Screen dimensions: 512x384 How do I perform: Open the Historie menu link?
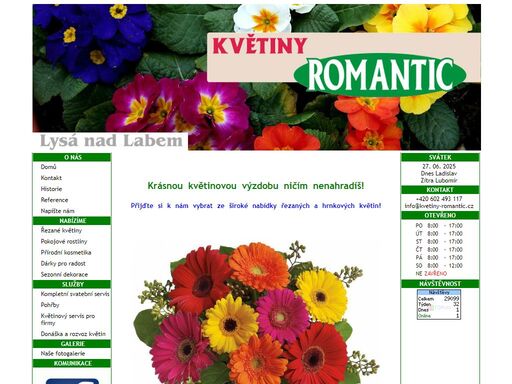51,189
